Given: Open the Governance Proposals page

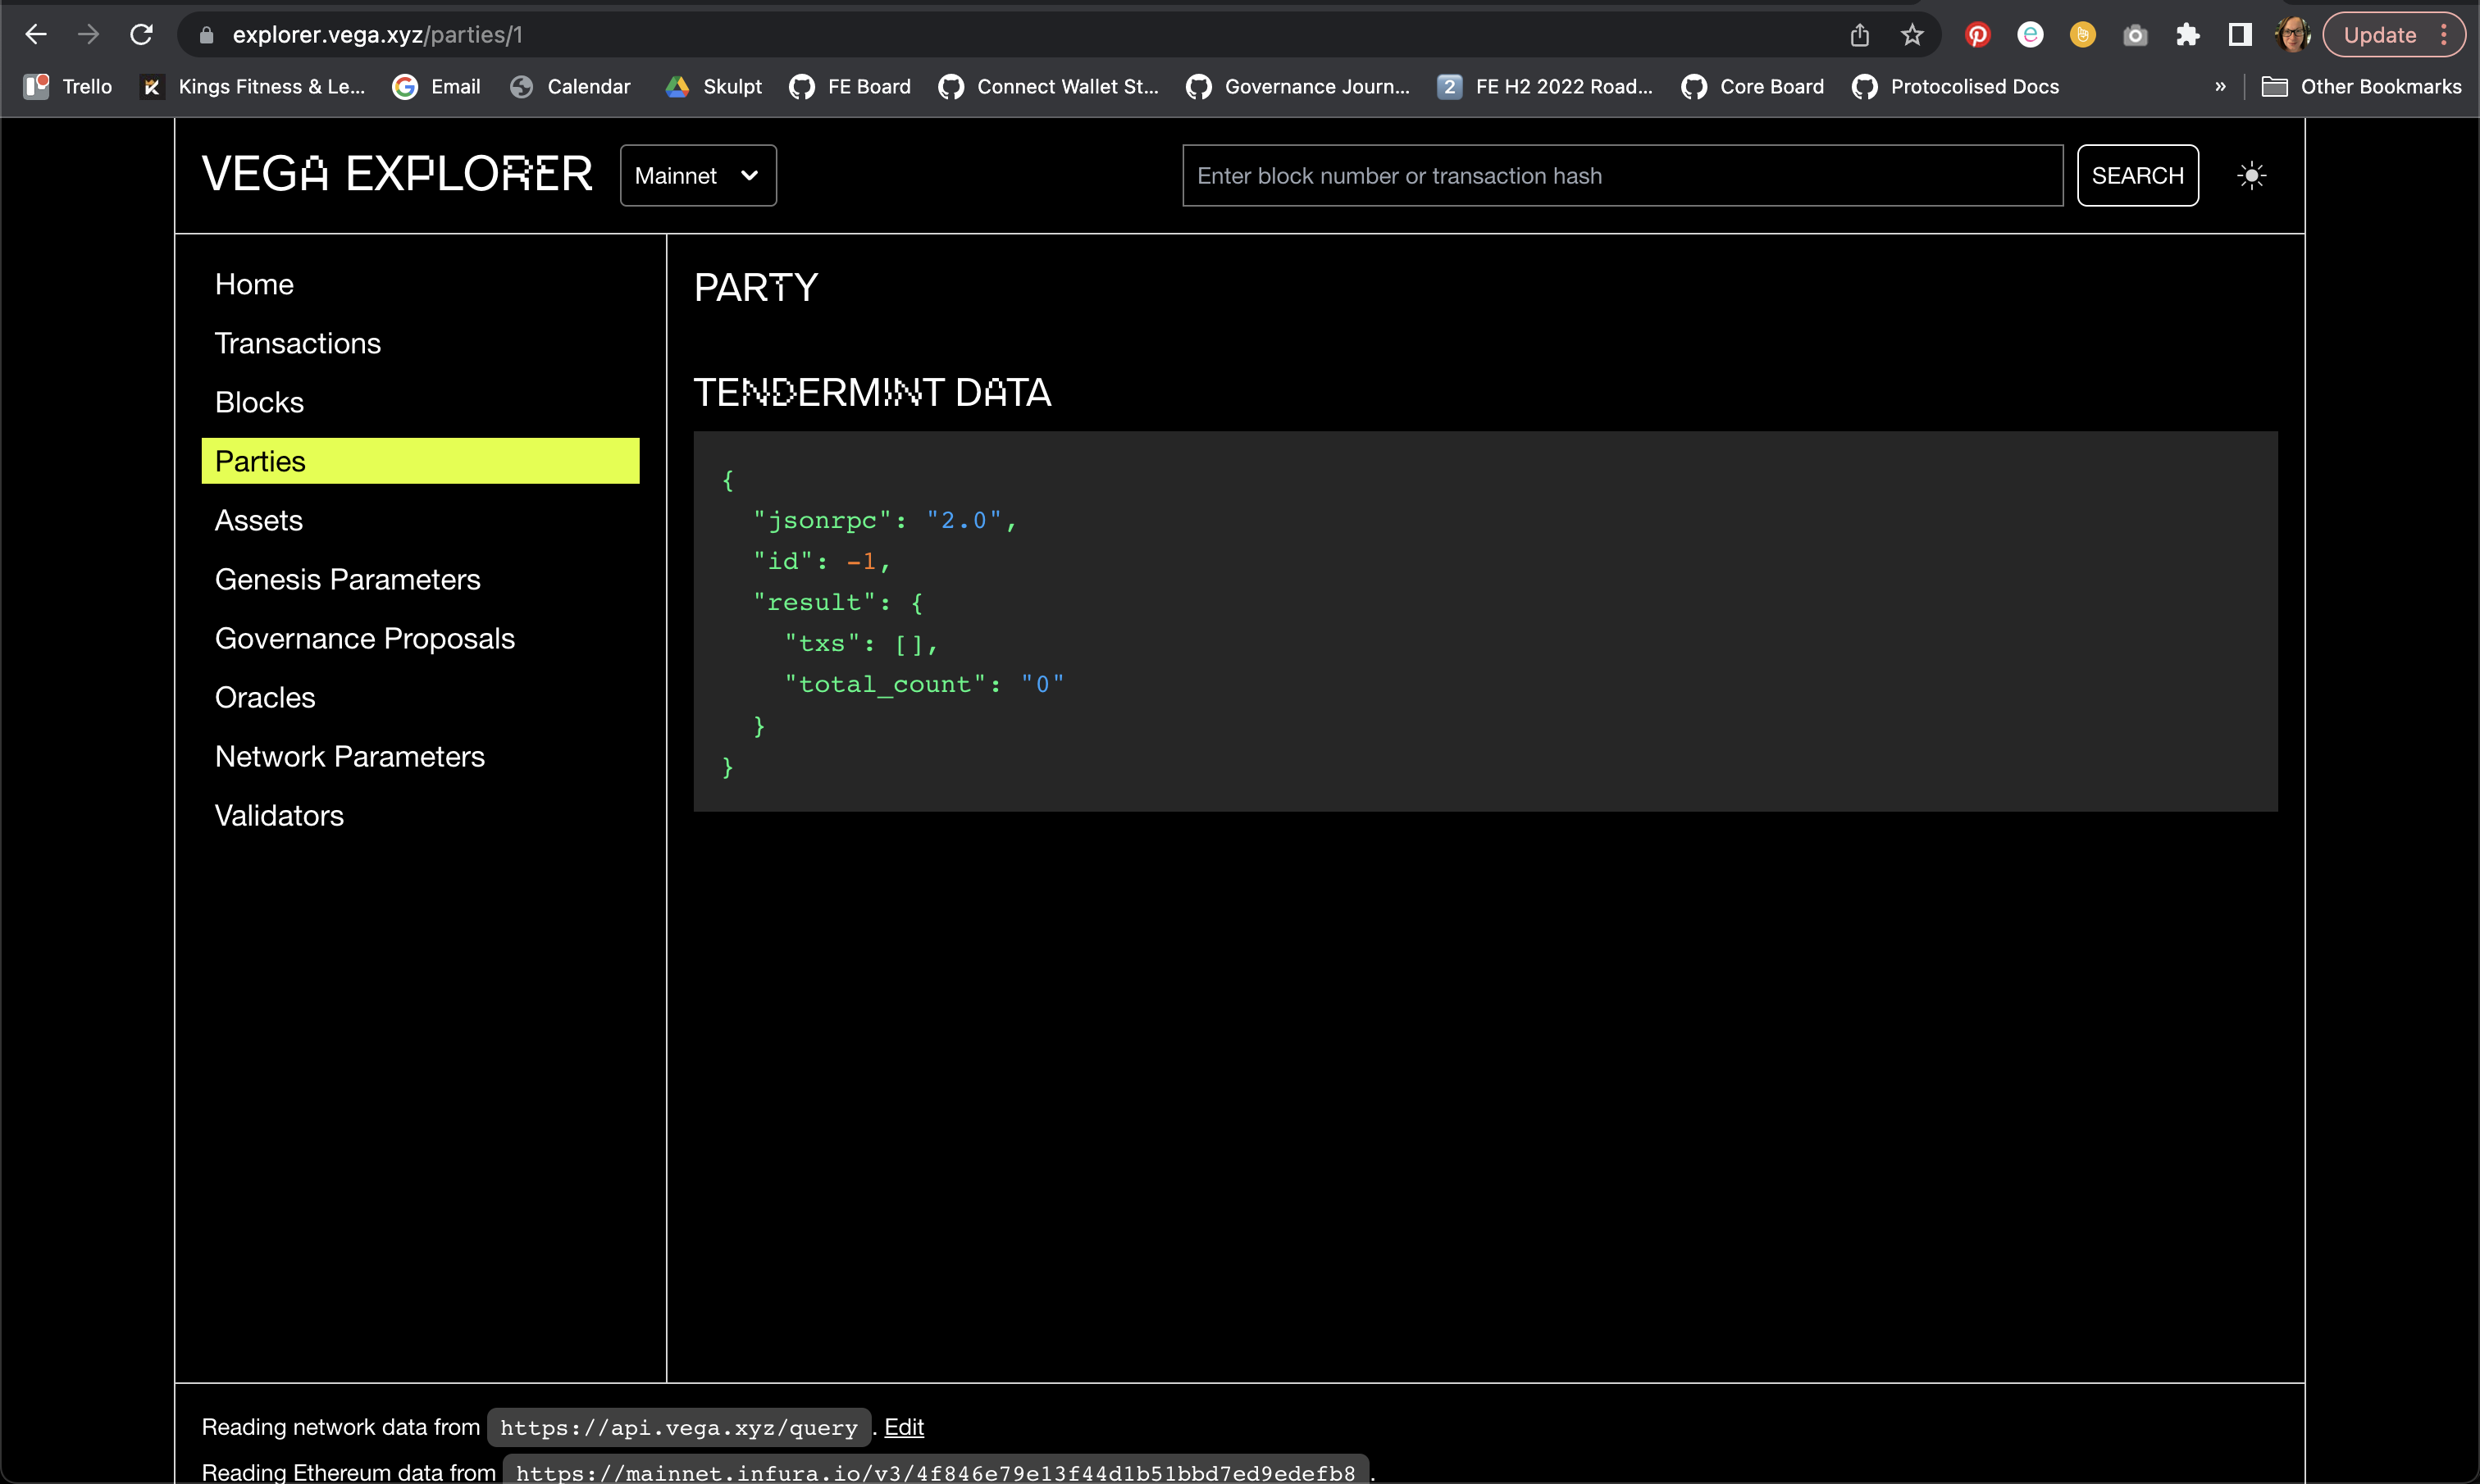Looking at the screenshot, I should (x=365, y=638).
